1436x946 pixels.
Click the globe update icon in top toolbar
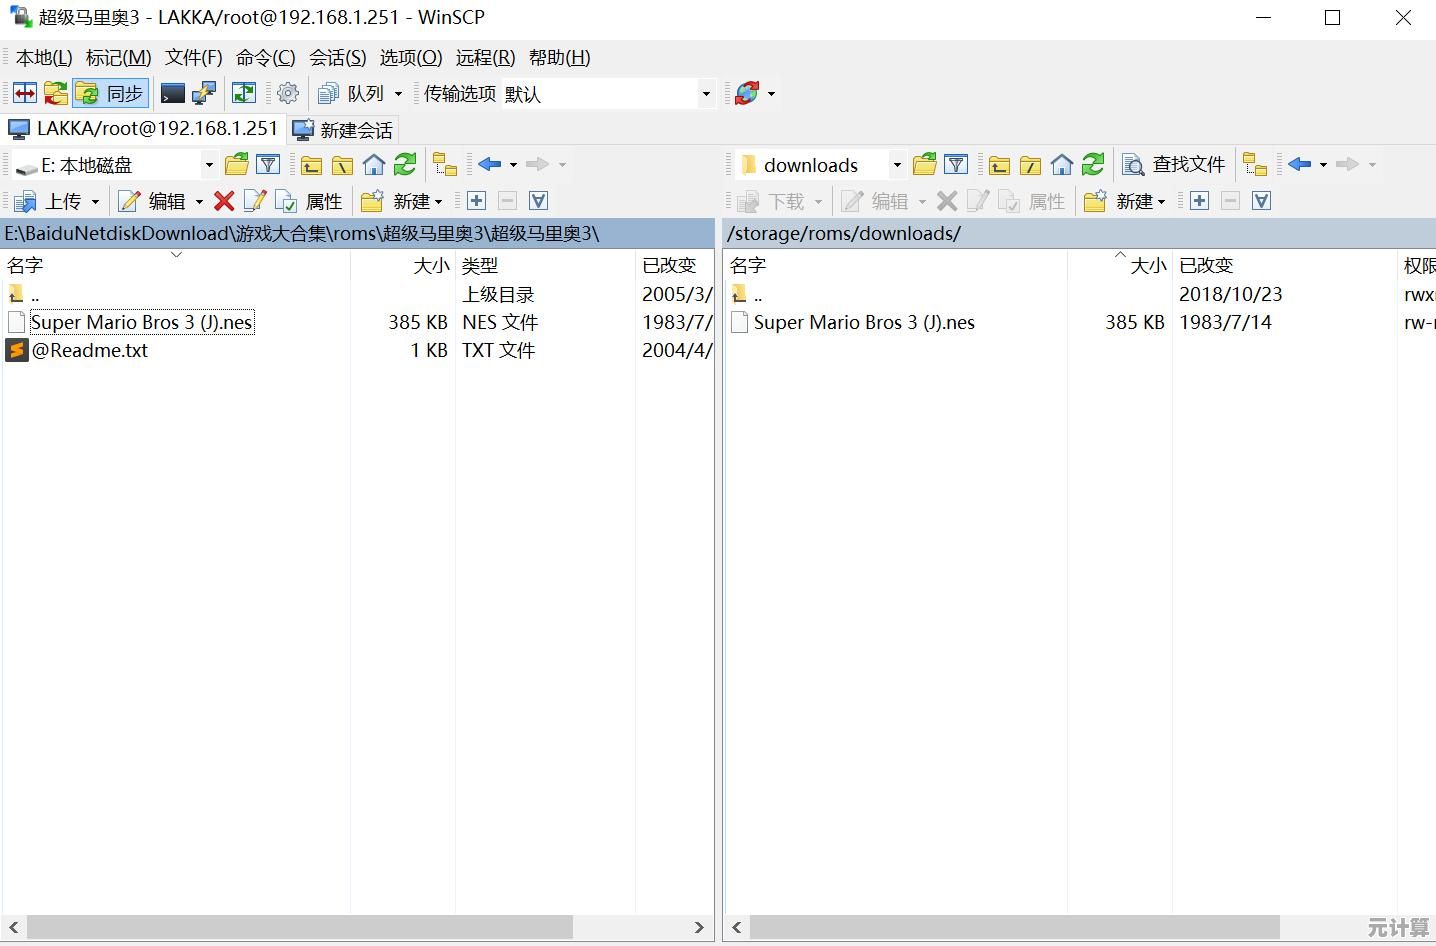click(x=747, y=93)
